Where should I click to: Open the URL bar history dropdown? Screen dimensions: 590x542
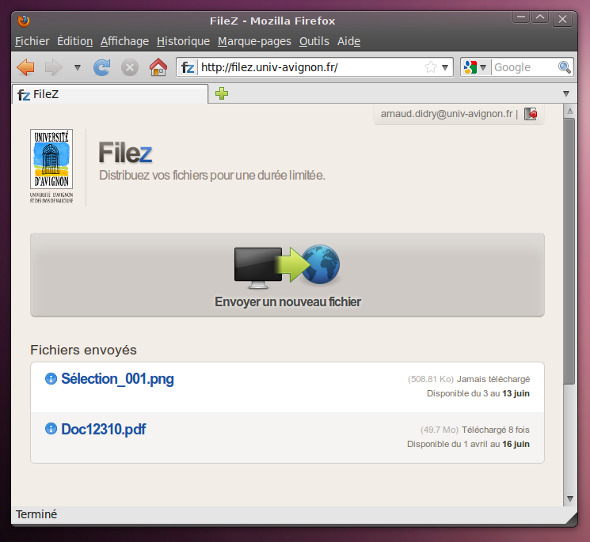pyautogui.click(x=445, y=68)
